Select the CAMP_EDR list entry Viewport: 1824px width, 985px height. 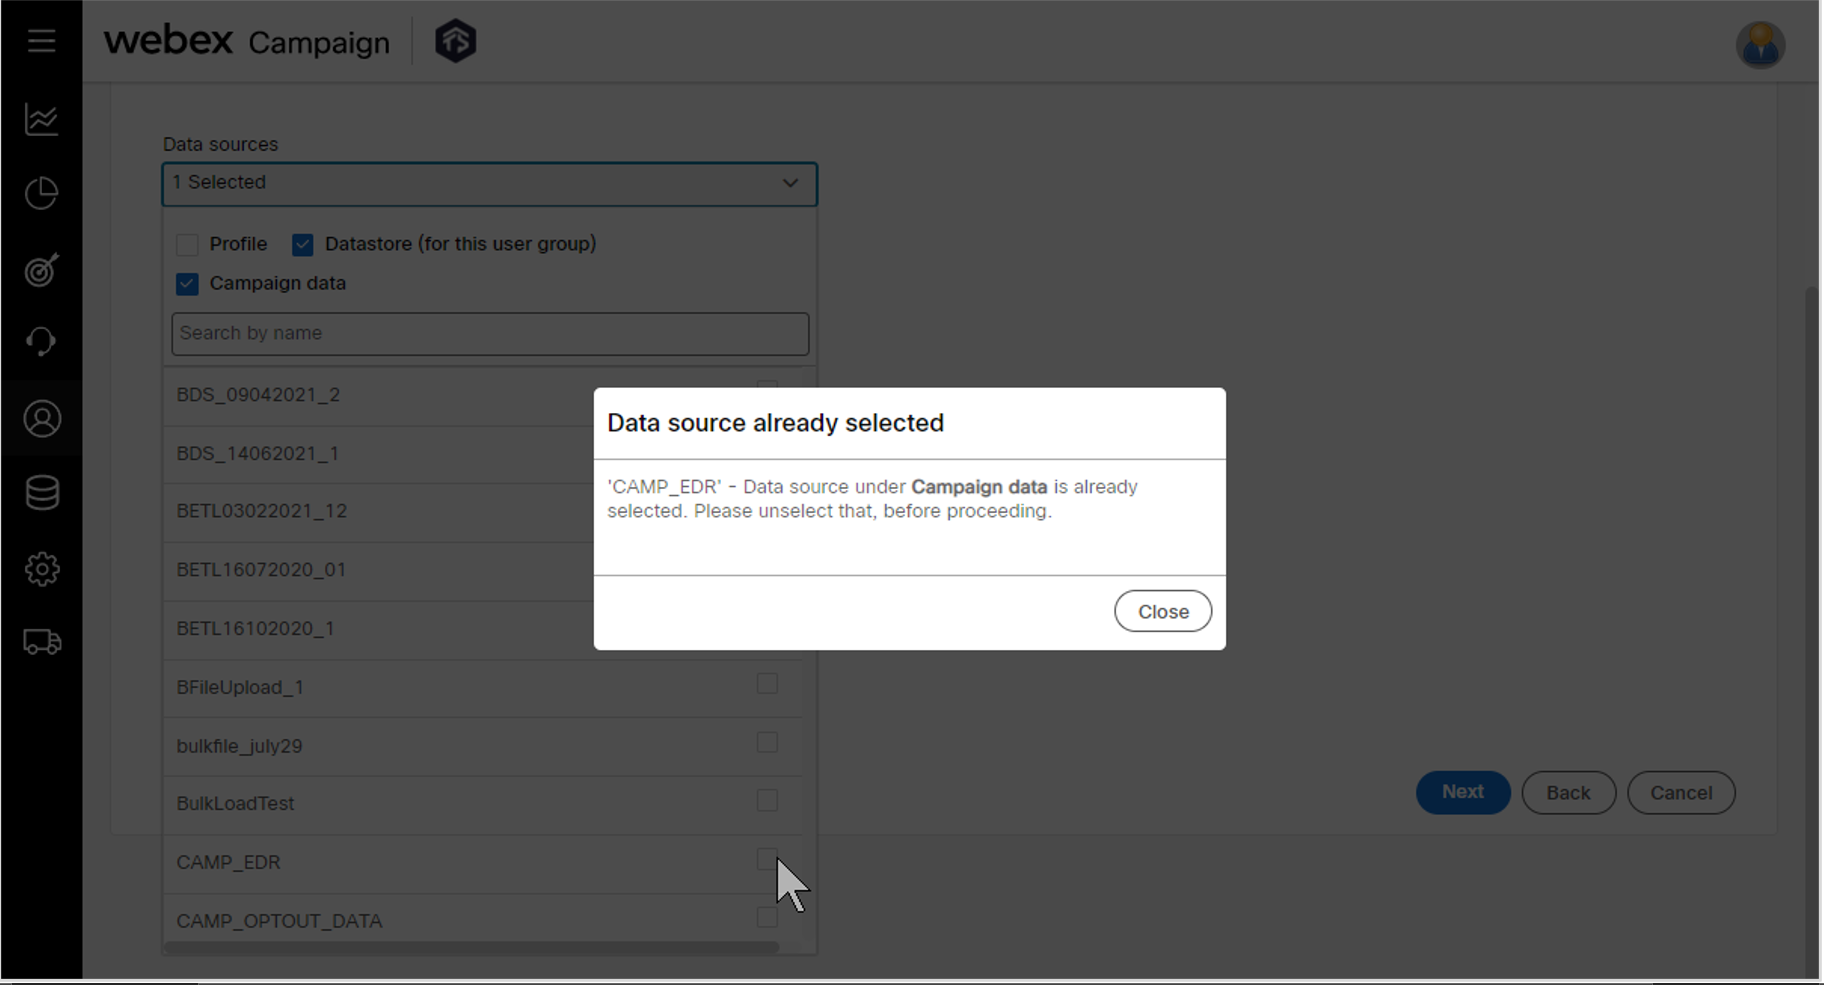482,864
